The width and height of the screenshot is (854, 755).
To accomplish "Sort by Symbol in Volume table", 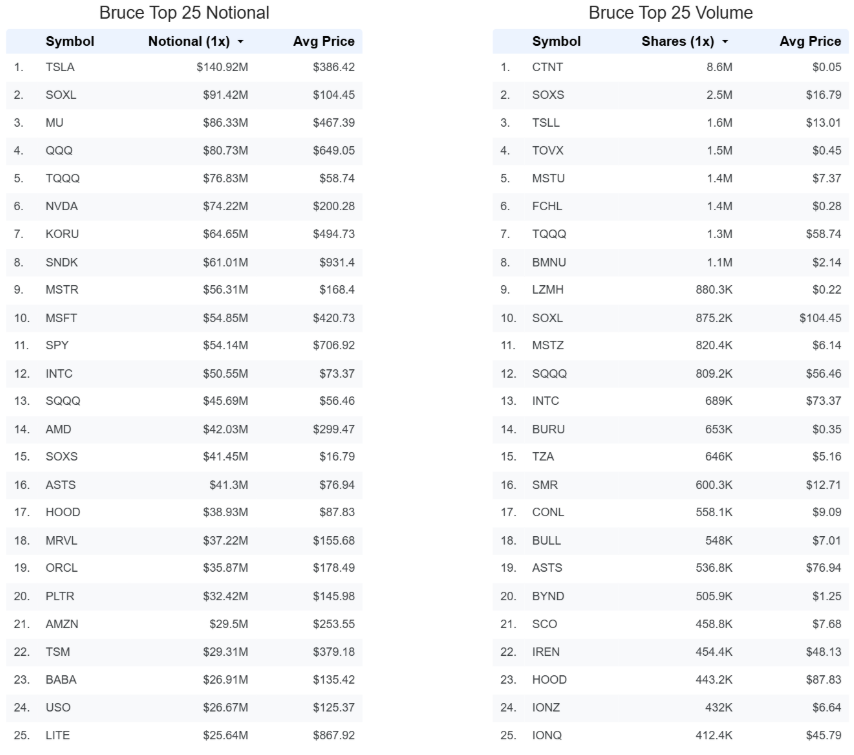I will coord(556,41).
